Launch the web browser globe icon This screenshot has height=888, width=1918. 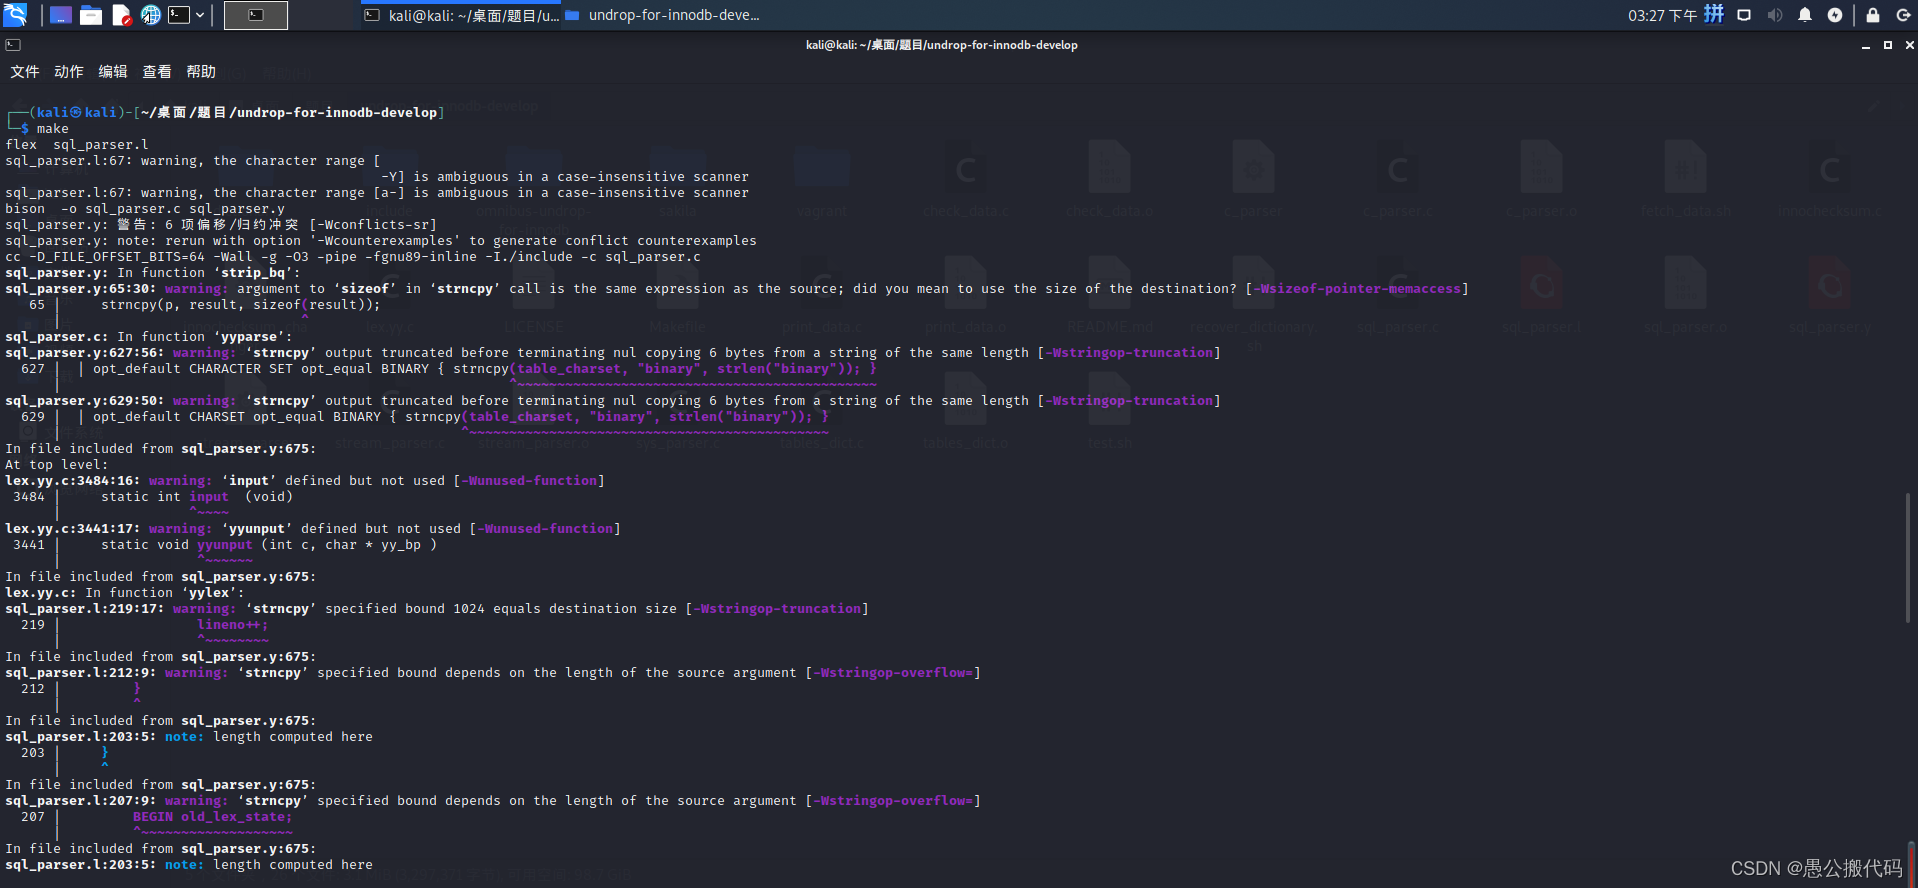click(x=150, y=15)
